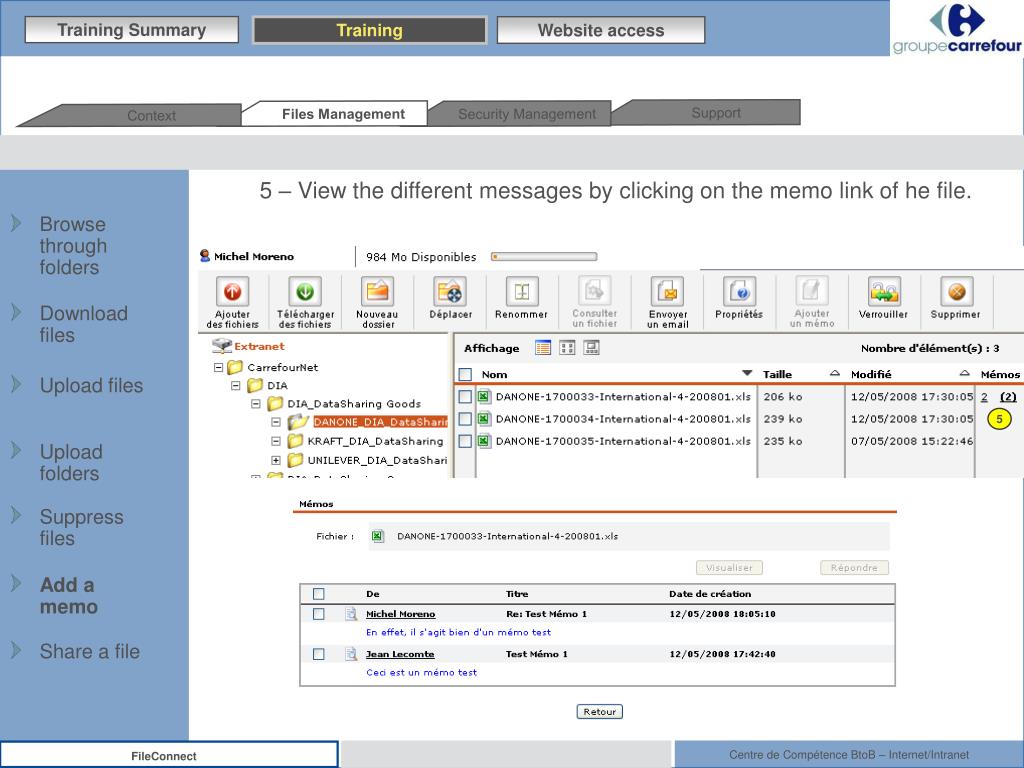
Task: Click the sort arrow in Nom column
Action: tap(747, 373)
